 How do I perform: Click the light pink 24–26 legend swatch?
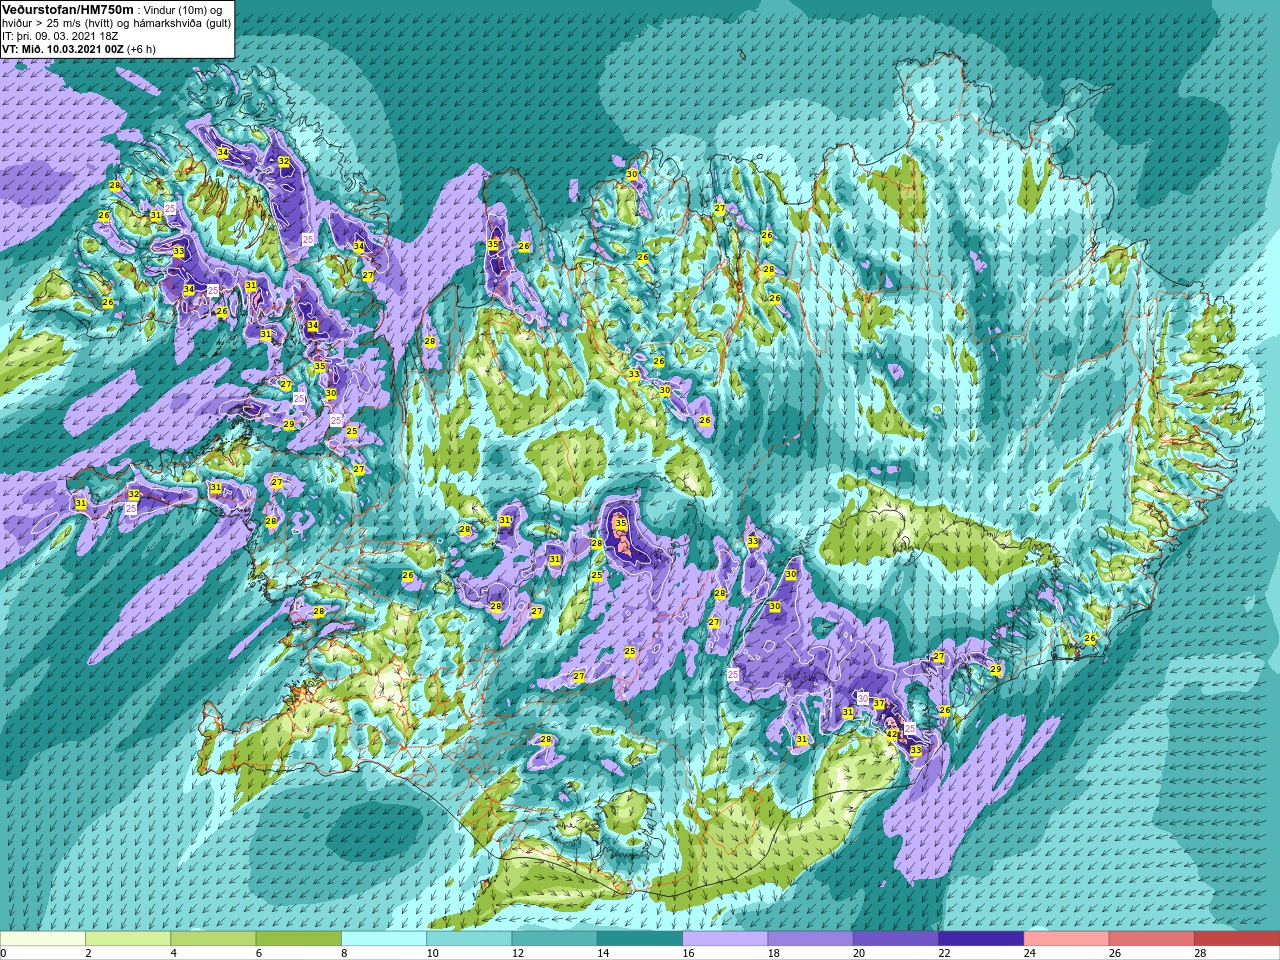[x=1066, y=939]
